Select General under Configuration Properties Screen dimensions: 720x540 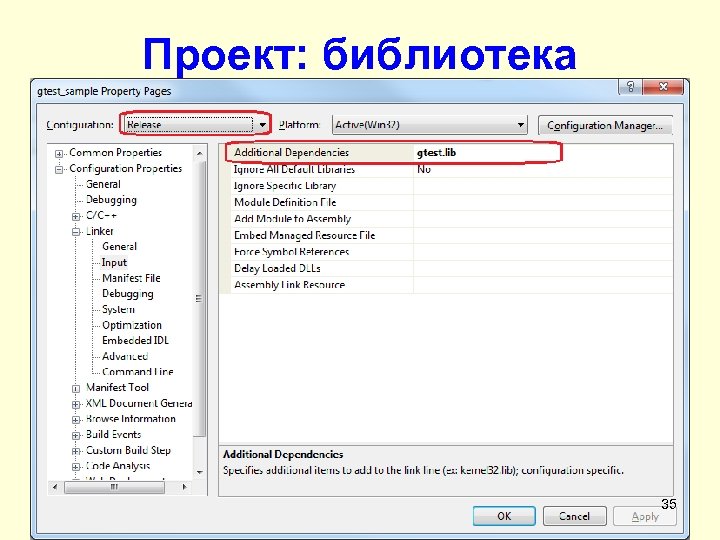pos(103,184)
